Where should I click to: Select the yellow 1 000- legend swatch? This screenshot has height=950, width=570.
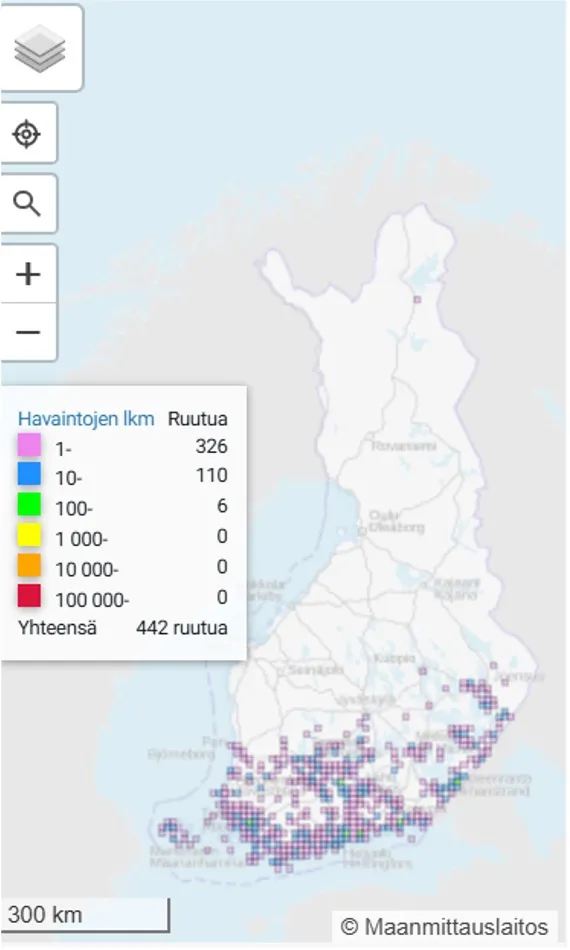tap(29, 535)
